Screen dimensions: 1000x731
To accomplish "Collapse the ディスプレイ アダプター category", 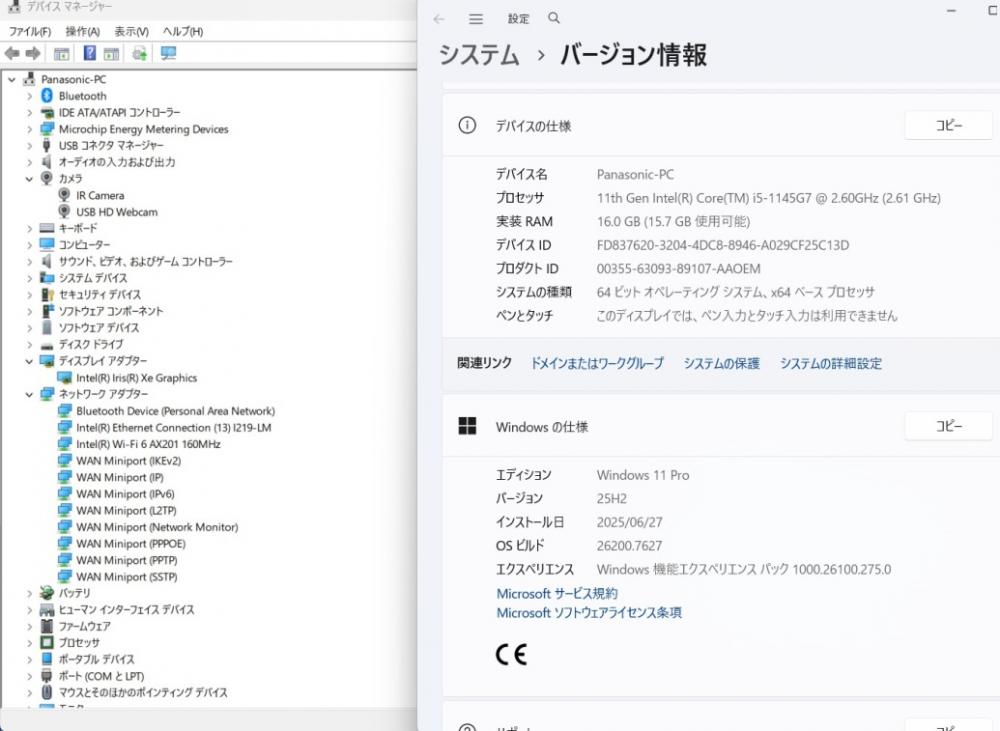I will (x=29, y=361).
